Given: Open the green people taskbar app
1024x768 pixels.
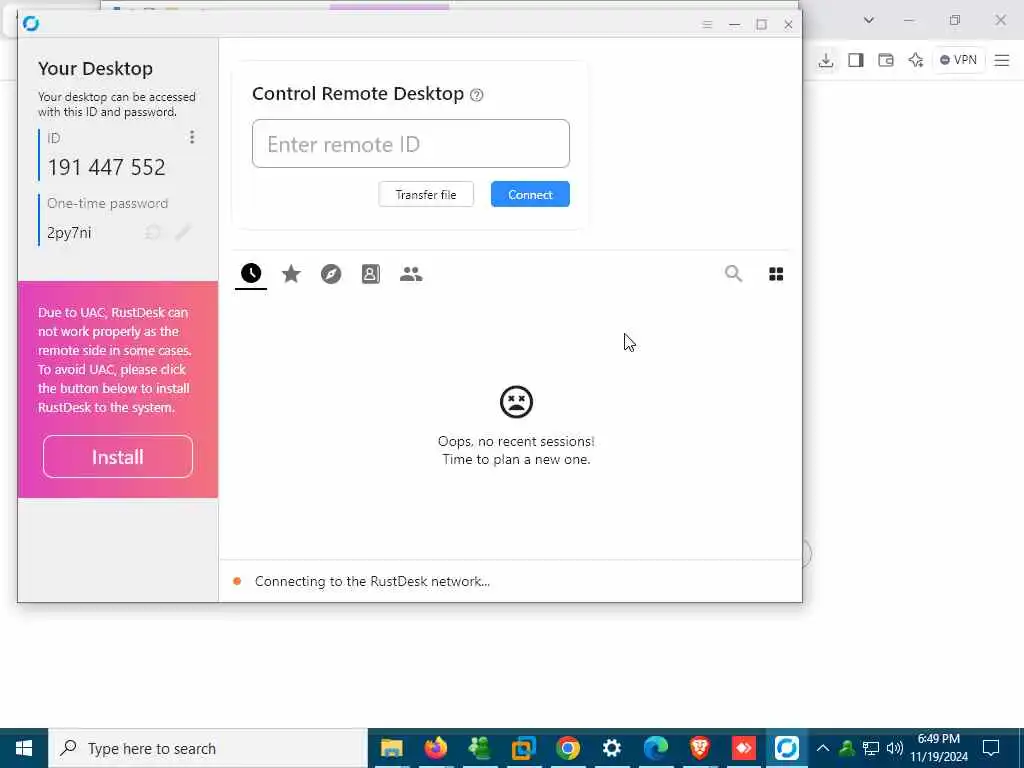Looking at the screenshot, I should coord(479,748).
